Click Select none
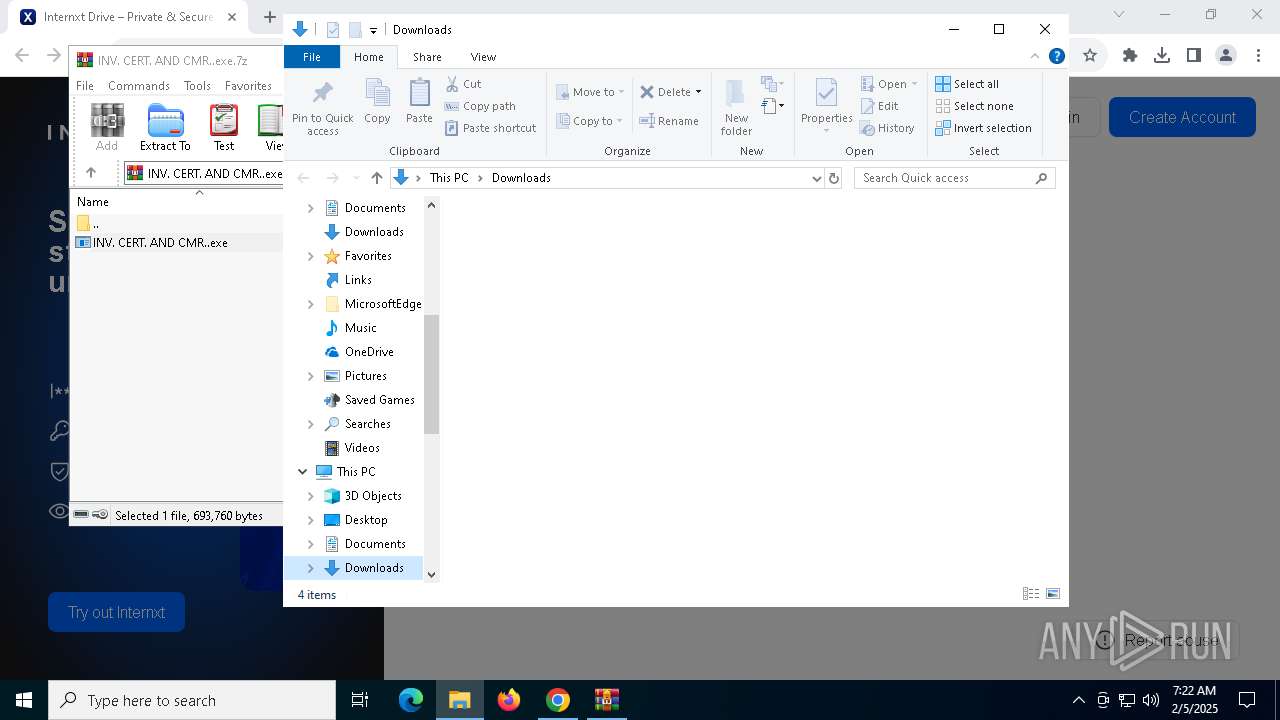The image size is (1280, 720). 974,106
